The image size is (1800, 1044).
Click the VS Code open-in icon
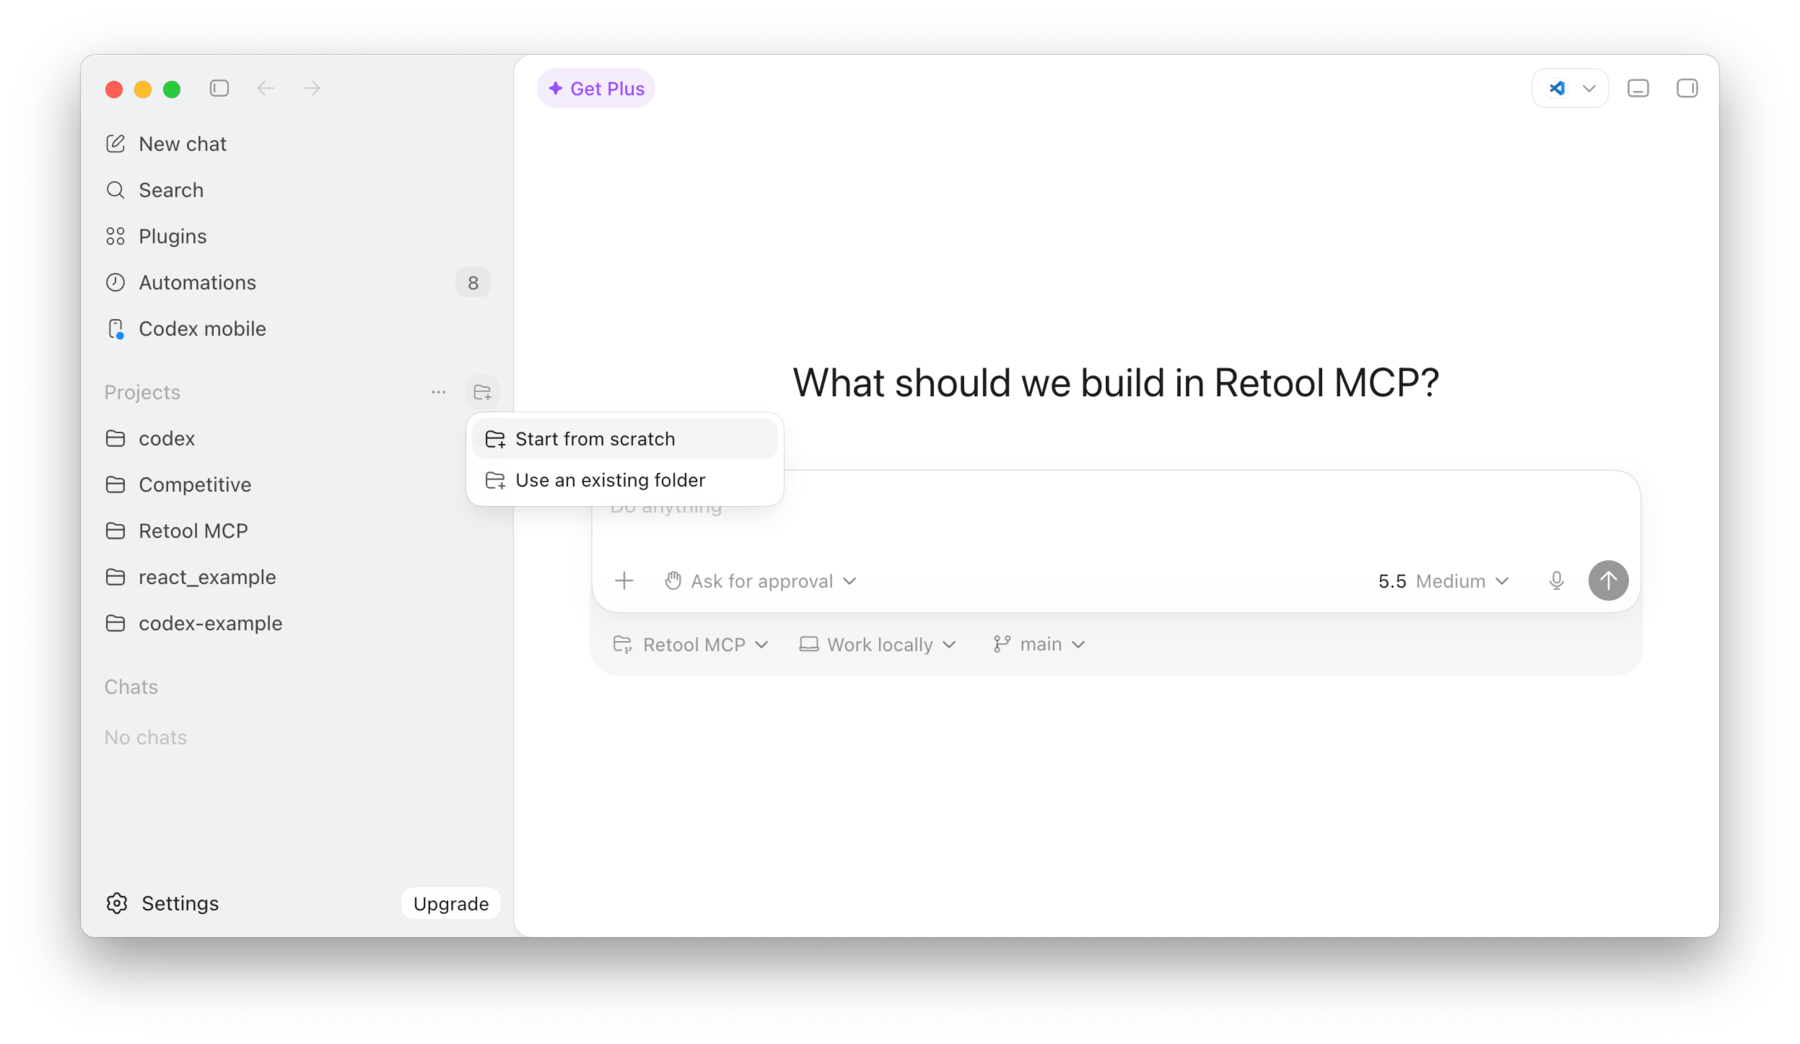[1557, 88]
